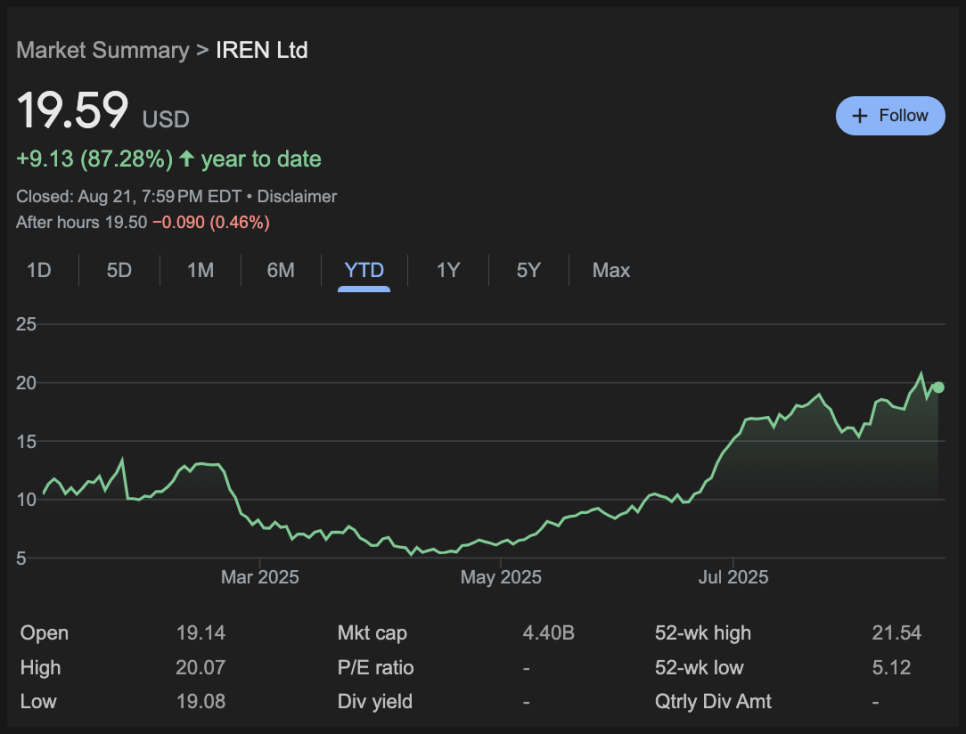Open the Market Summary breadcrumb link
This screenshot has width=966, height=734.
(103, 50)
